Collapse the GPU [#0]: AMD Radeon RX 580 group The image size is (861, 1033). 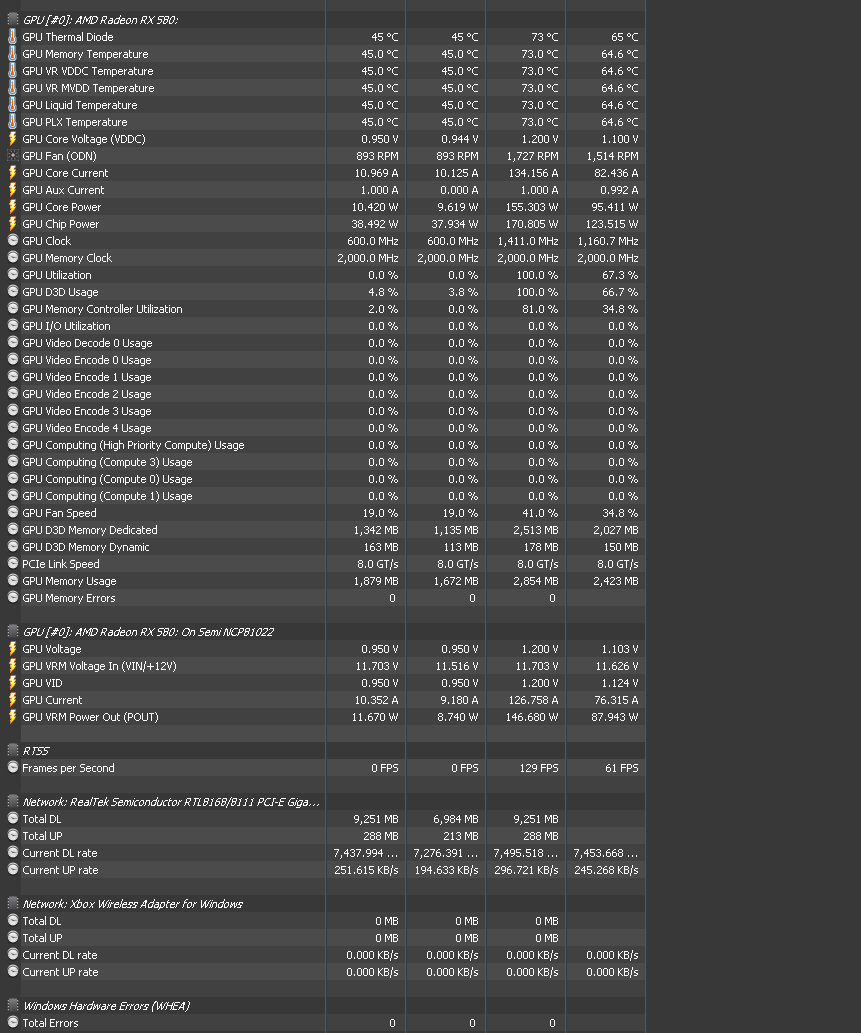click(13, 20)
